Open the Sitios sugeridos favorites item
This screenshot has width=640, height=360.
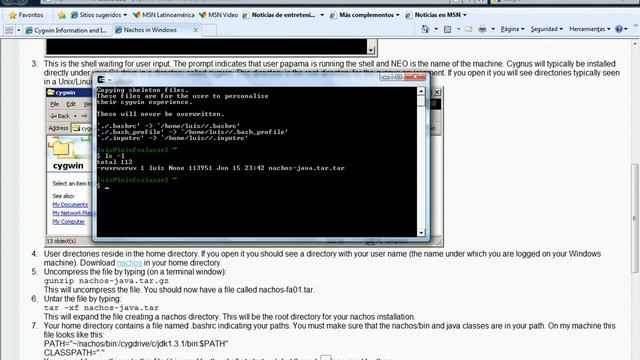[98, 15]
